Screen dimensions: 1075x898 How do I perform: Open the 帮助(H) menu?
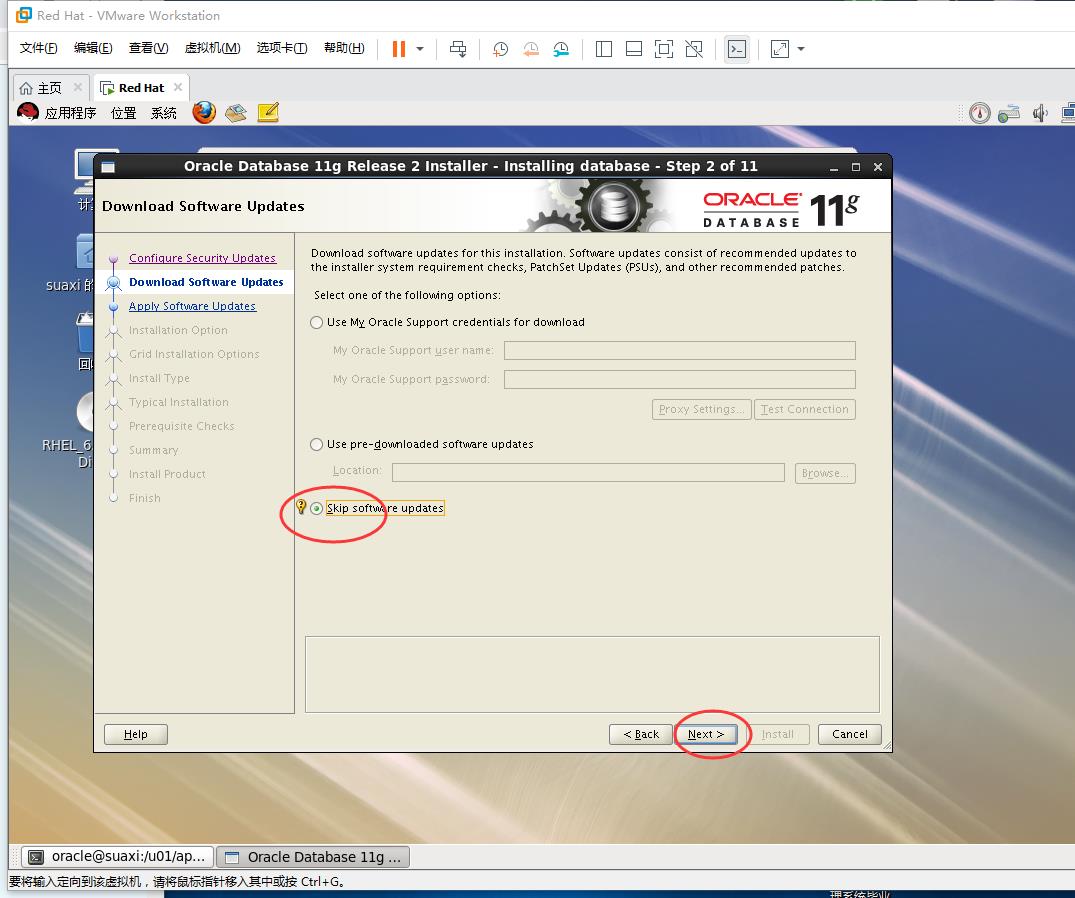coord(344,48)
